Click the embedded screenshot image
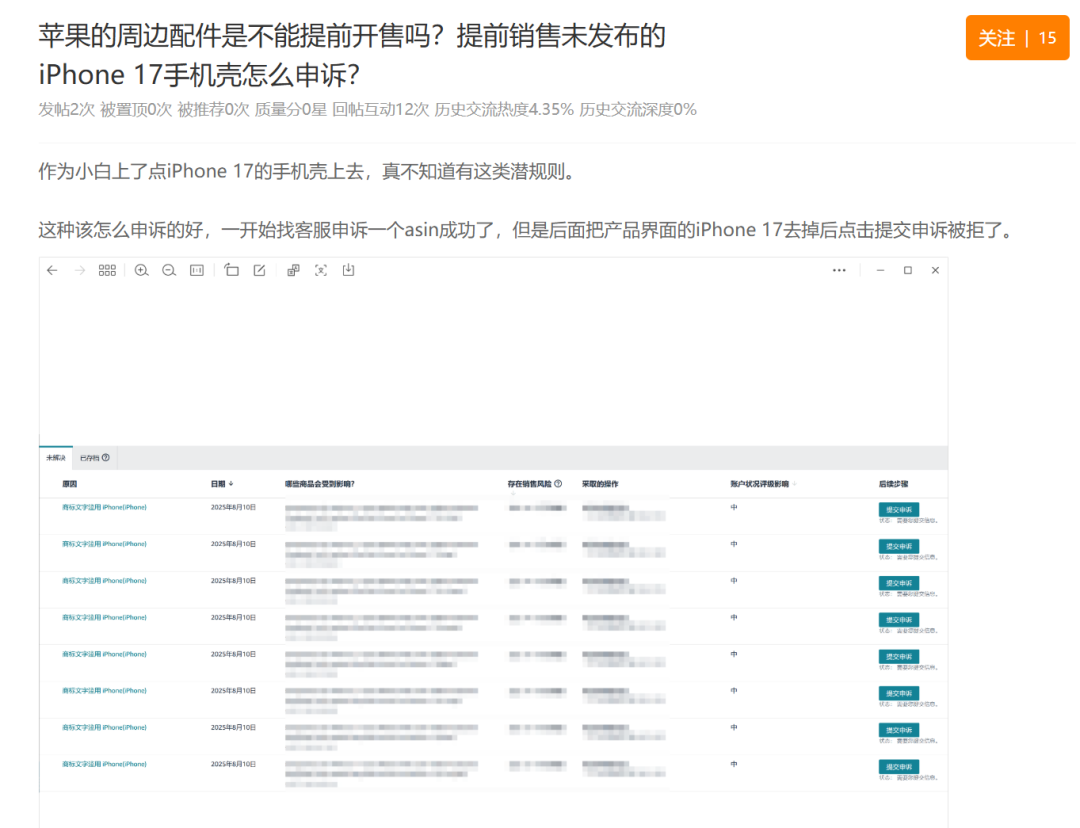This screenshot has height=828, width=1080. pos(493,542)
